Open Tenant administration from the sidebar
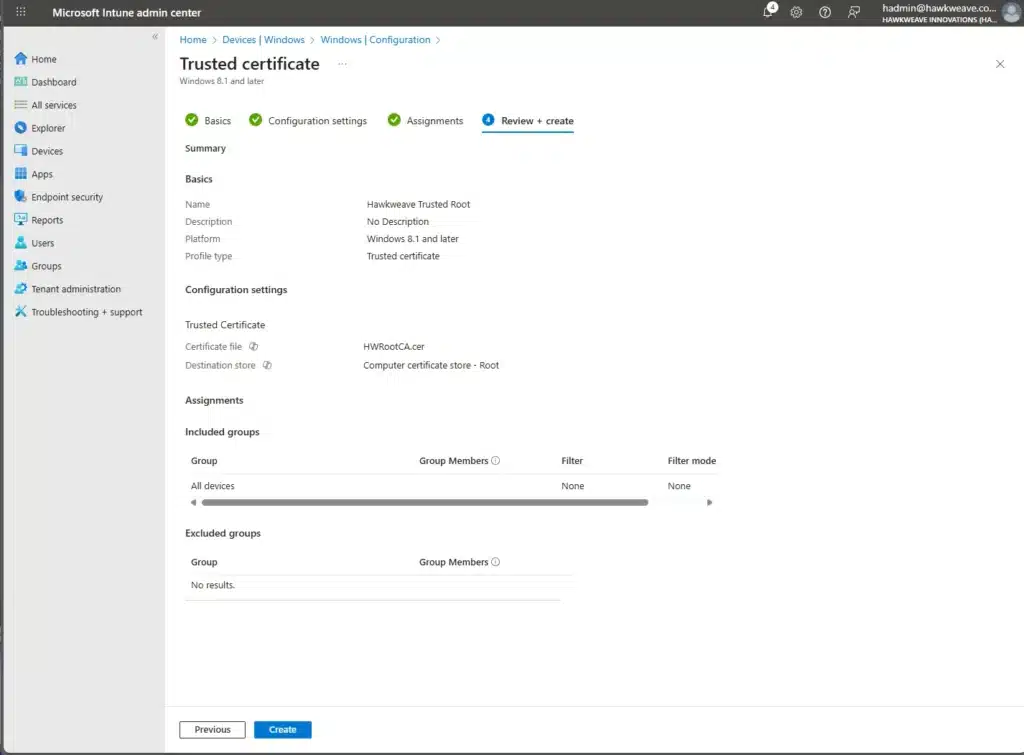Screen dimensions: 1024x755 click(x=75, y=289)
